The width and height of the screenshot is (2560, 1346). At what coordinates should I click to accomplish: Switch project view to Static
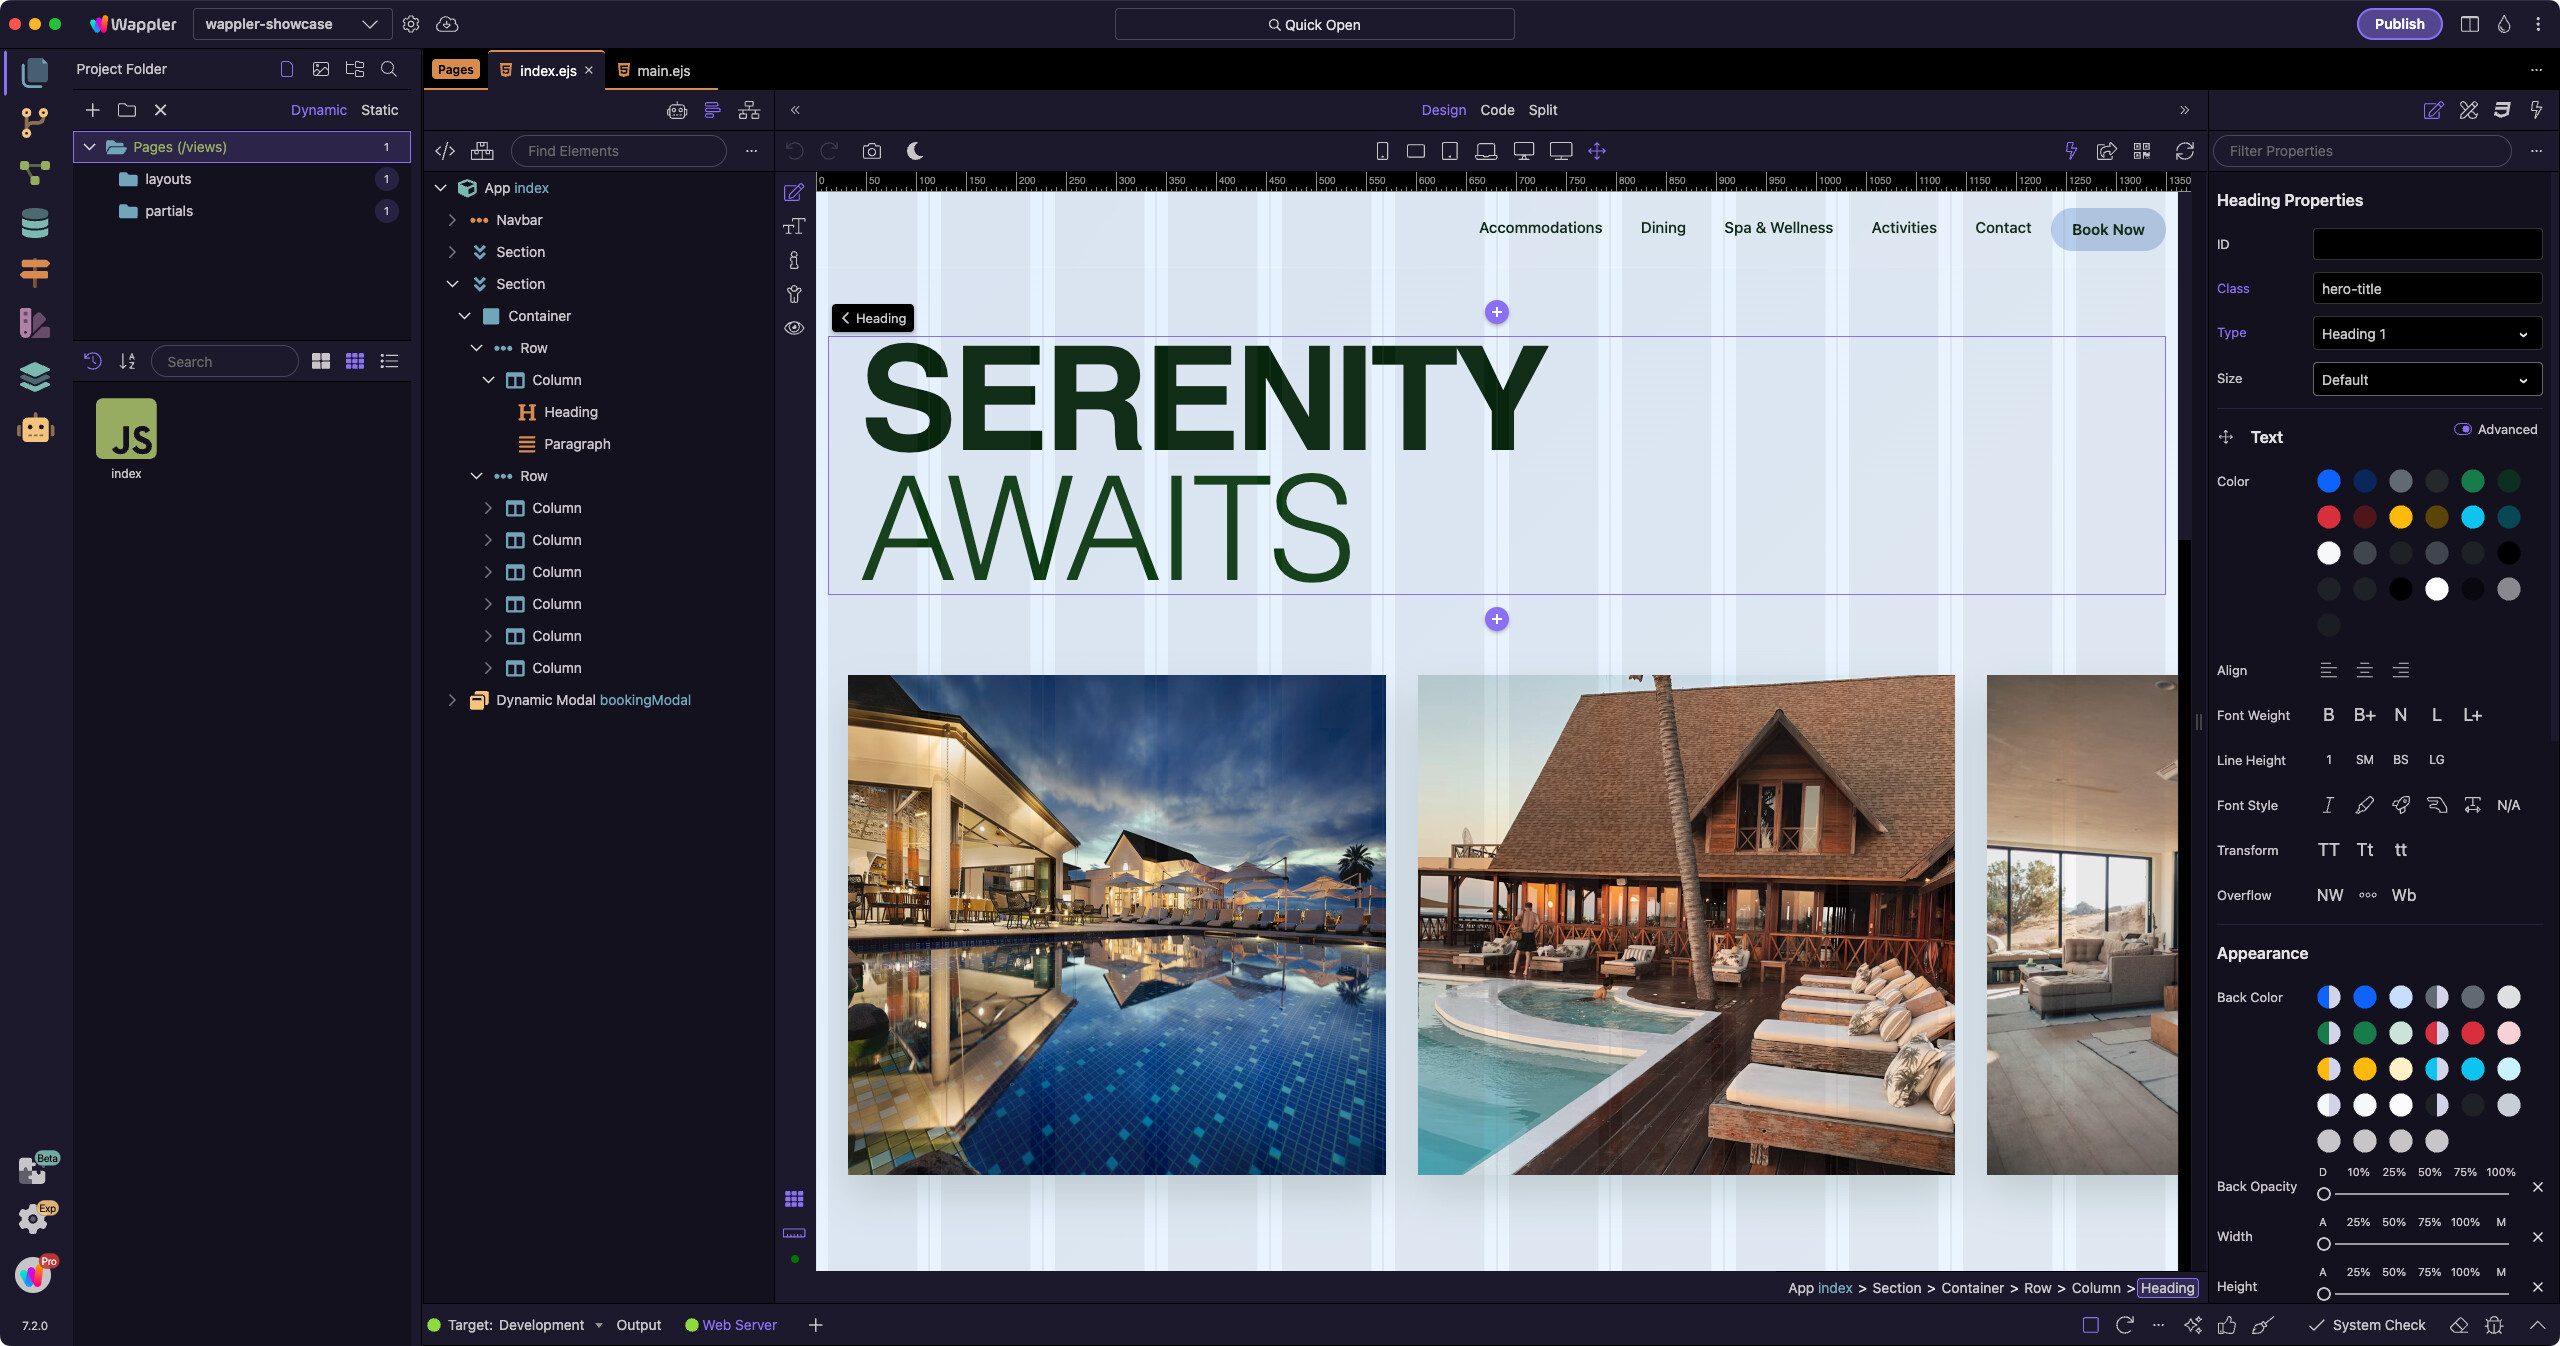(x=379, y=110)
